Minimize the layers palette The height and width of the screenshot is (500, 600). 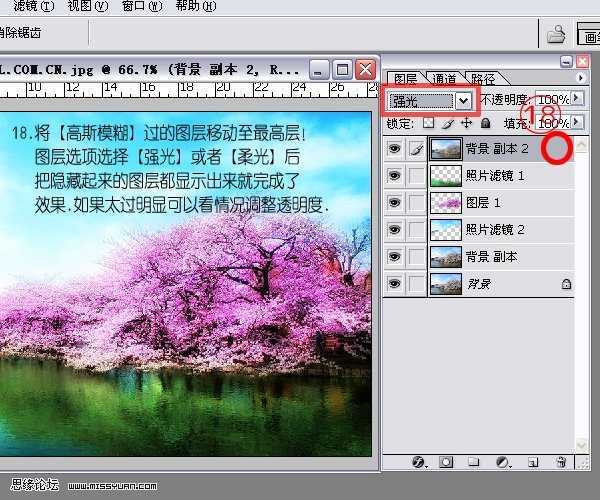(566, 62)
